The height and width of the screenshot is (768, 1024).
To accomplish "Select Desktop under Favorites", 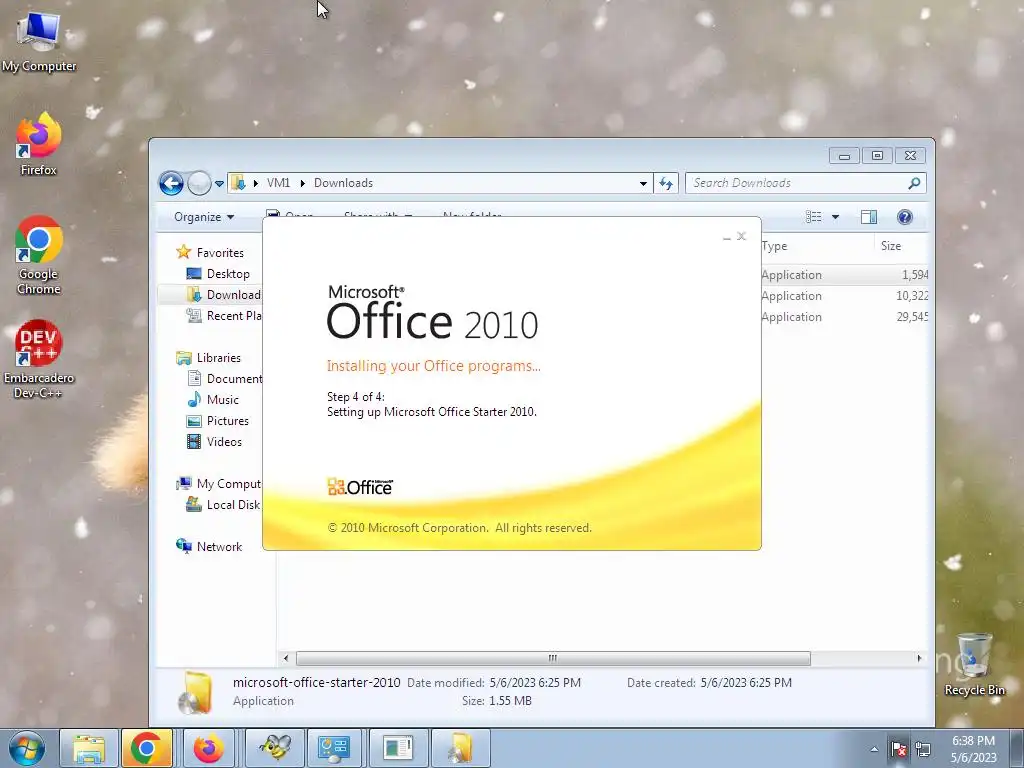I will tap(228, 274).
